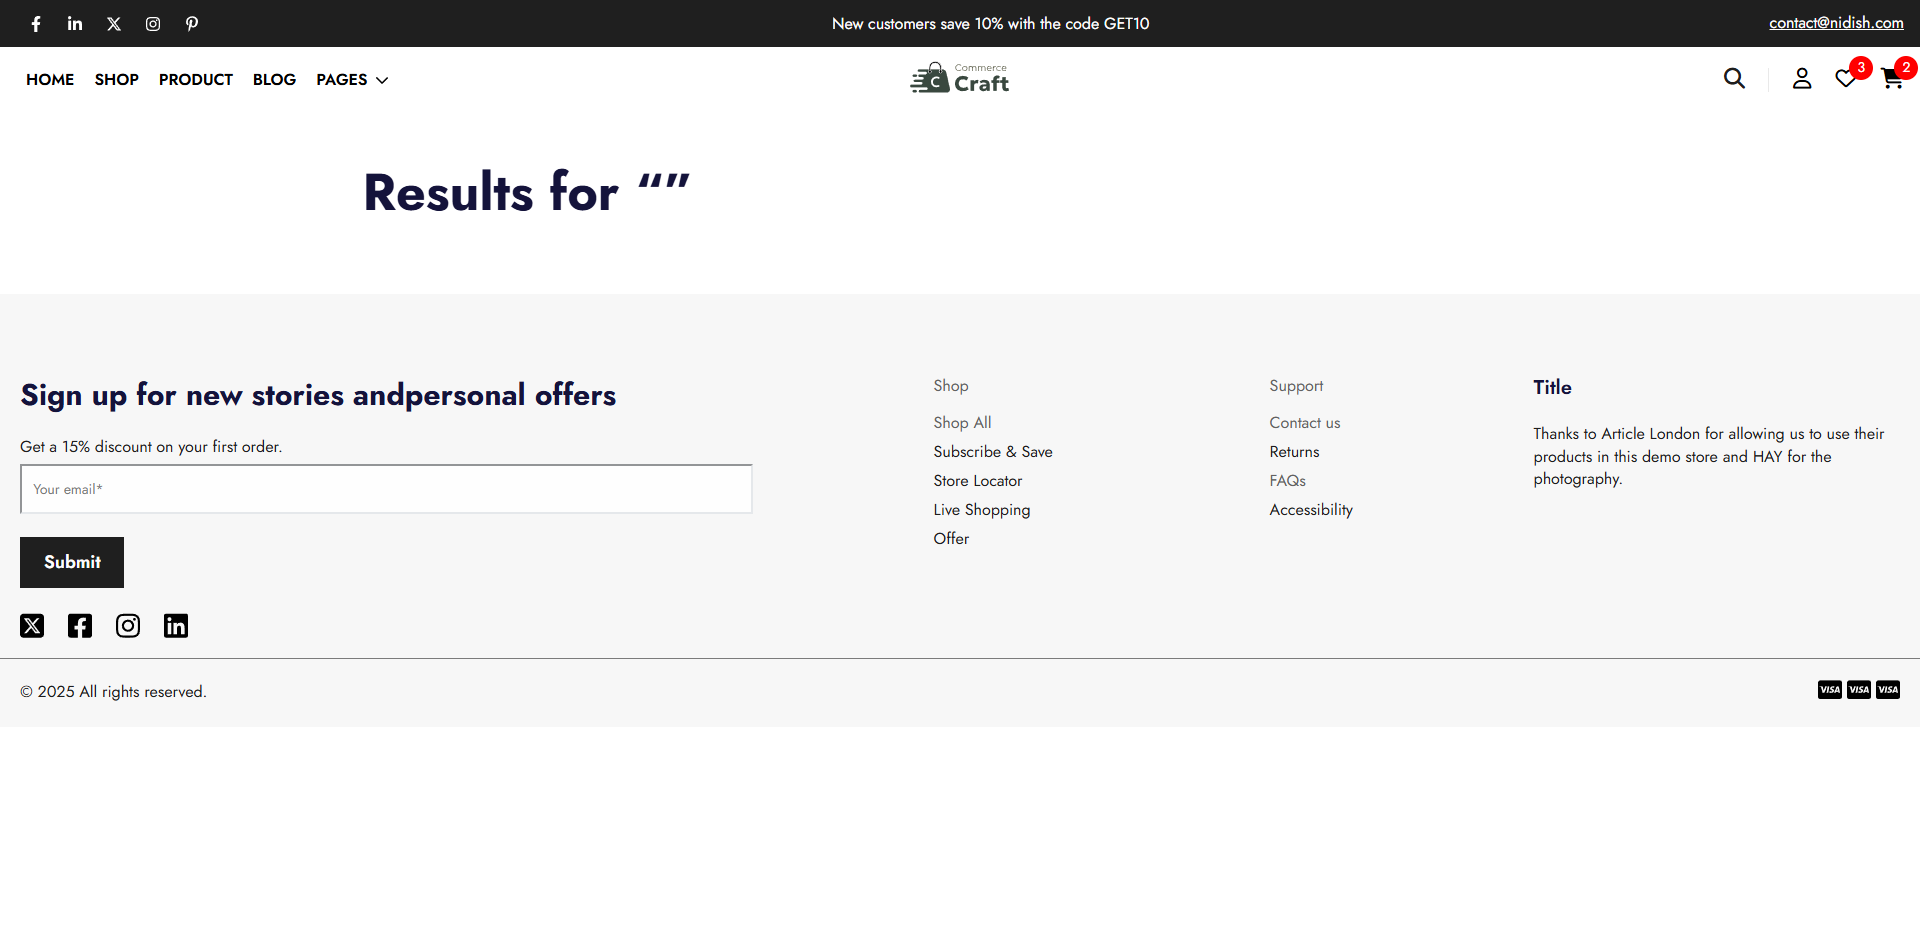
Task: Open the Live Shopping link
Action: [982, 510]
